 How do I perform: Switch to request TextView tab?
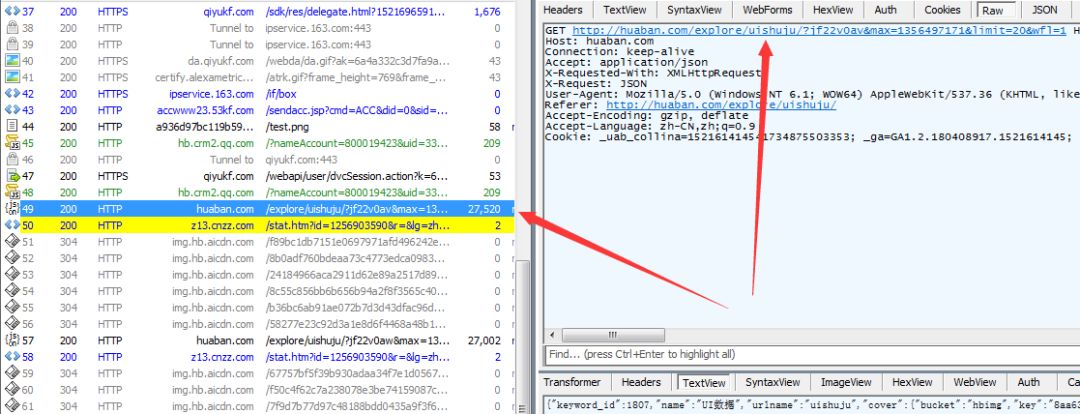[x=625, y=10]
